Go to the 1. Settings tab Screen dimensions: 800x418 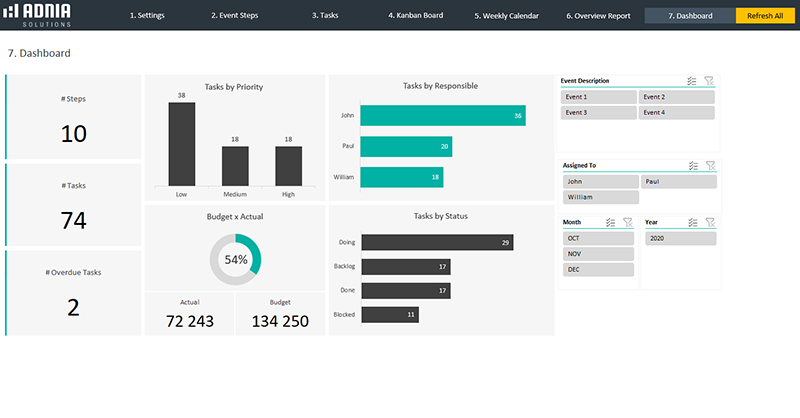(147, 16)
